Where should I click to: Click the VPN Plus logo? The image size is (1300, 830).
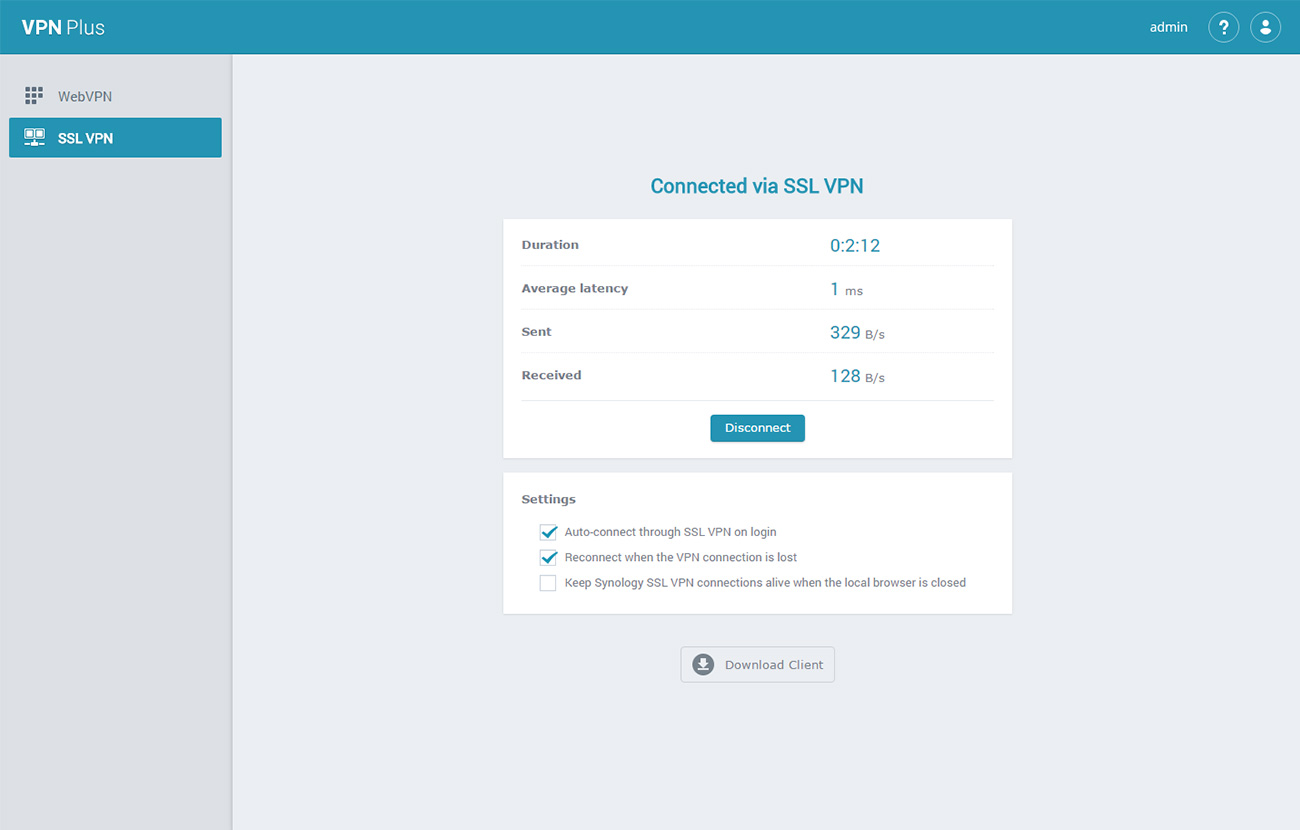click(x=62, y=27)
